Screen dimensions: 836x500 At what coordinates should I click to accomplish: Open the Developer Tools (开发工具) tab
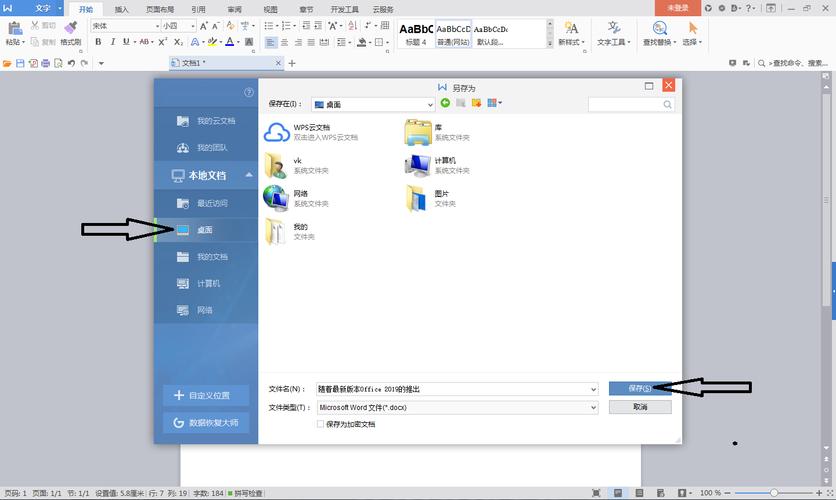pyautogui.click(x=344, y=10)
